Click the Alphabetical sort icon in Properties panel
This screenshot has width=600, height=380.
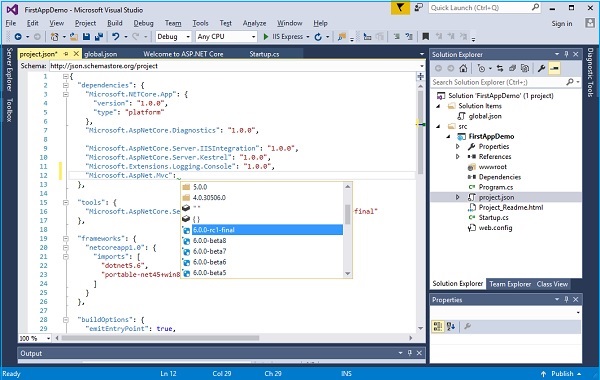(451, 326)
